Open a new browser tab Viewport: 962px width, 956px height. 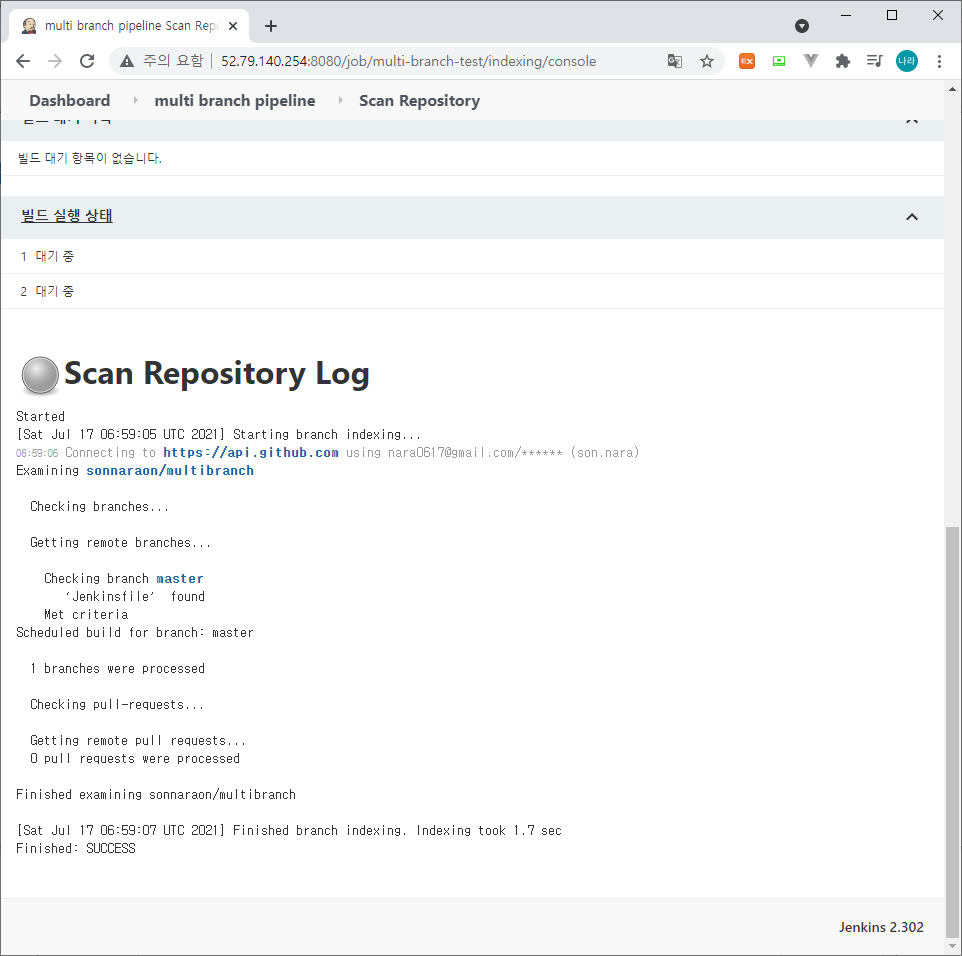[271, 26]
